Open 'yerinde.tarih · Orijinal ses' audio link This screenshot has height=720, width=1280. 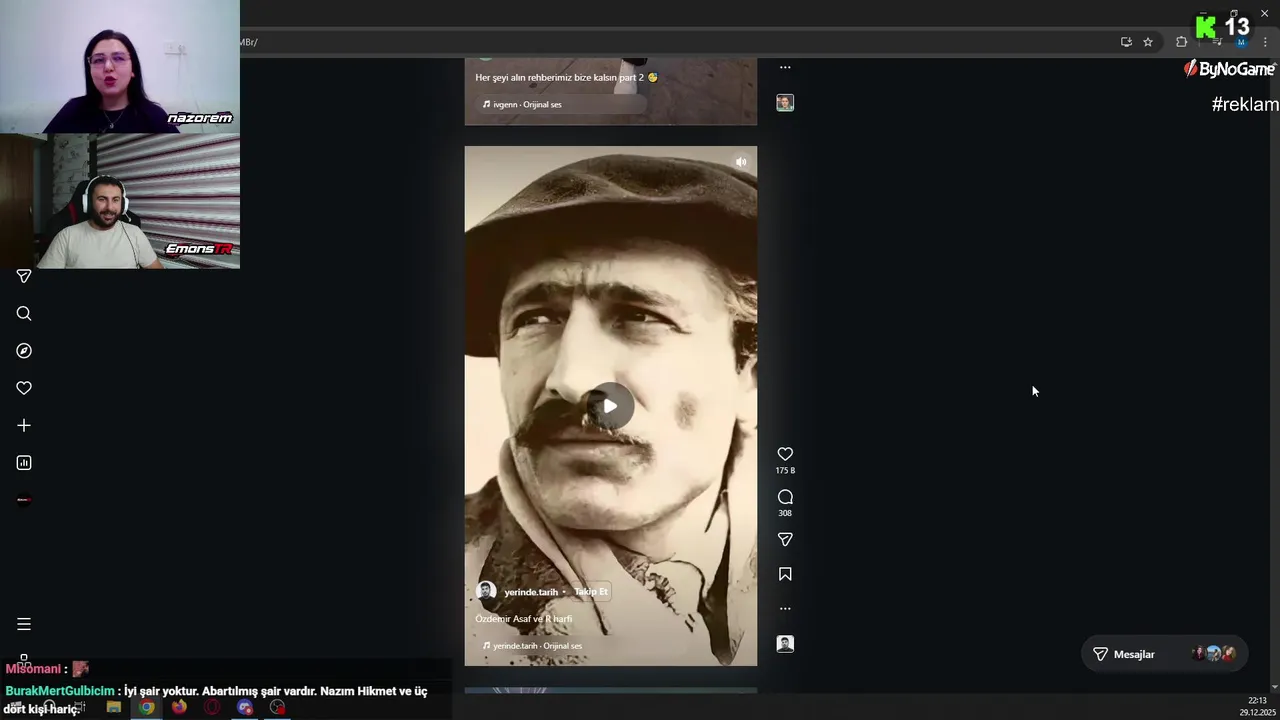coord(532,646)
